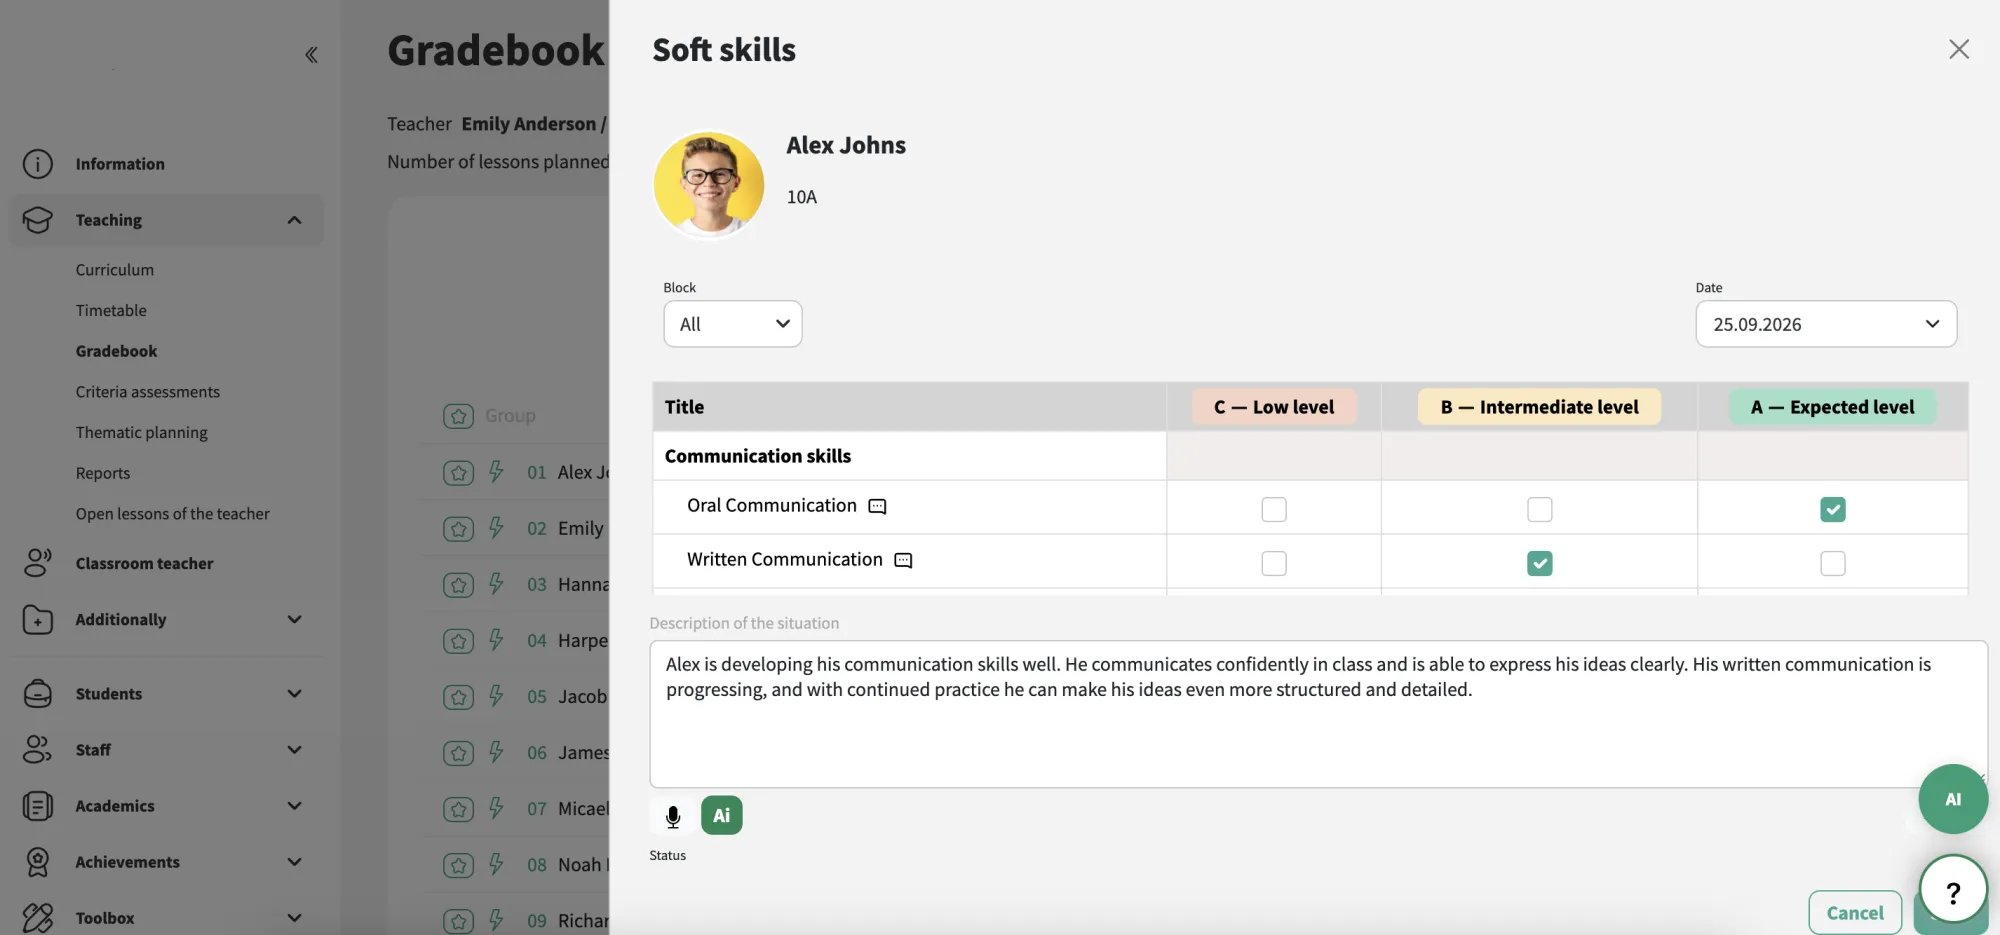Click the Students icon in sidebar
This screenshot has width=2000, height=935.
click(37, 693)
